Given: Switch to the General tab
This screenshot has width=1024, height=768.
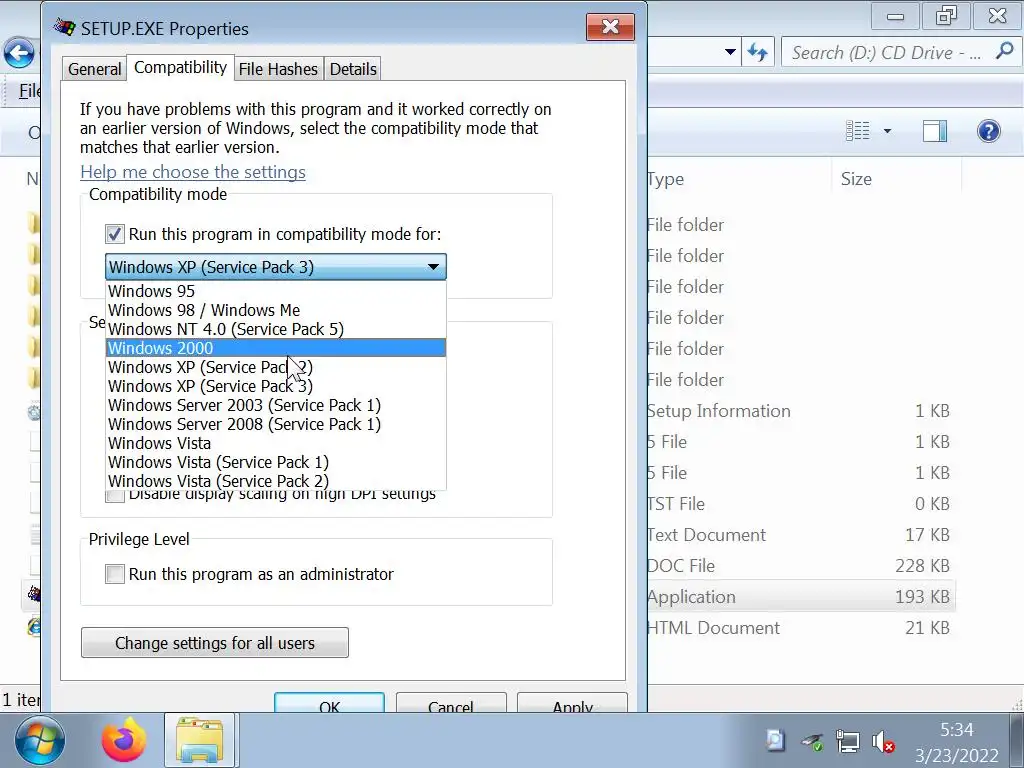Looking at the screenshot, I should pos(95,69).
